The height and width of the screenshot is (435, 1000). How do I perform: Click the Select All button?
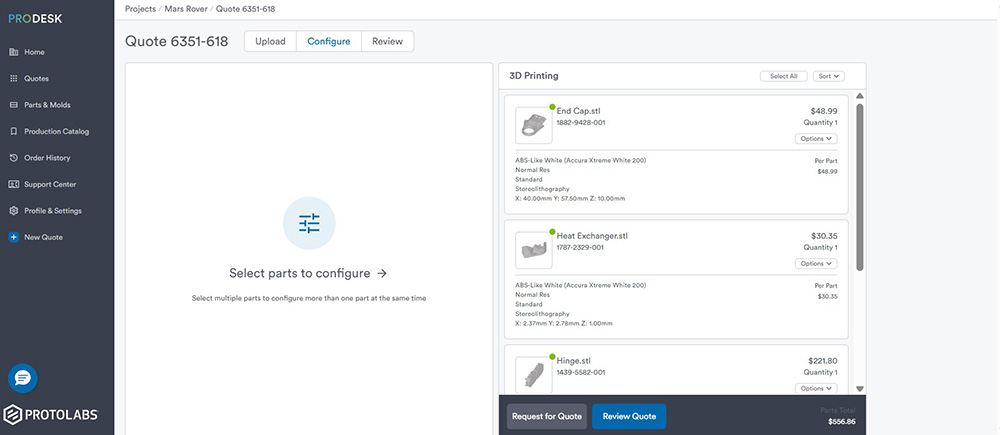783,76
